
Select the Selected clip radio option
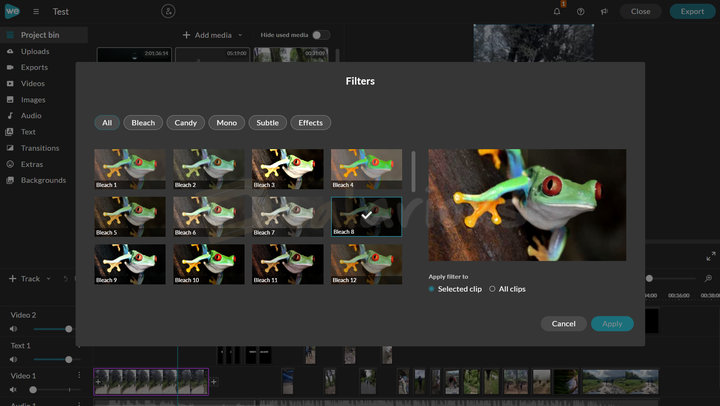click(x=431, y=289)
